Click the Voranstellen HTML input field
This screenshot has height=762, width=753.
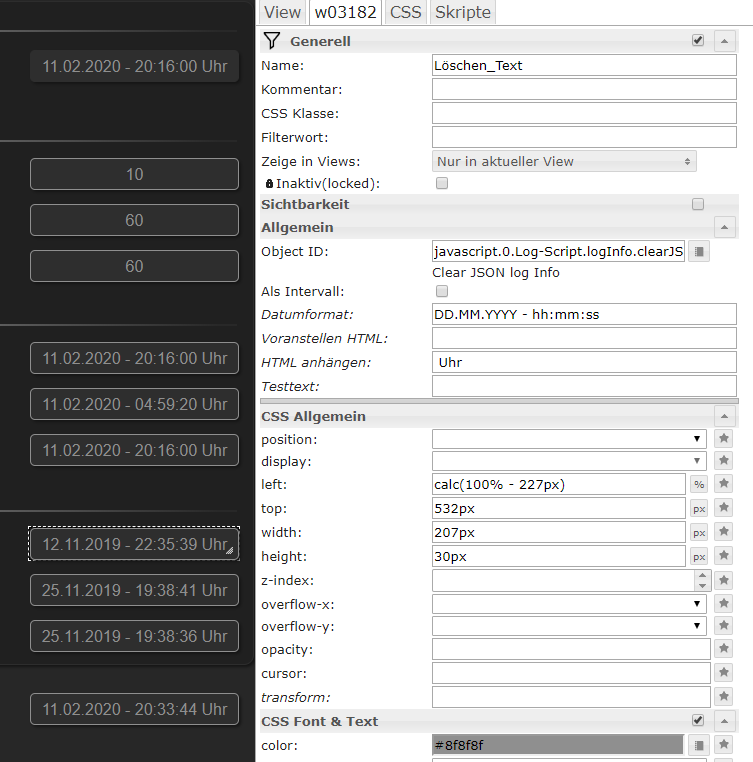[x=584, y=338]
